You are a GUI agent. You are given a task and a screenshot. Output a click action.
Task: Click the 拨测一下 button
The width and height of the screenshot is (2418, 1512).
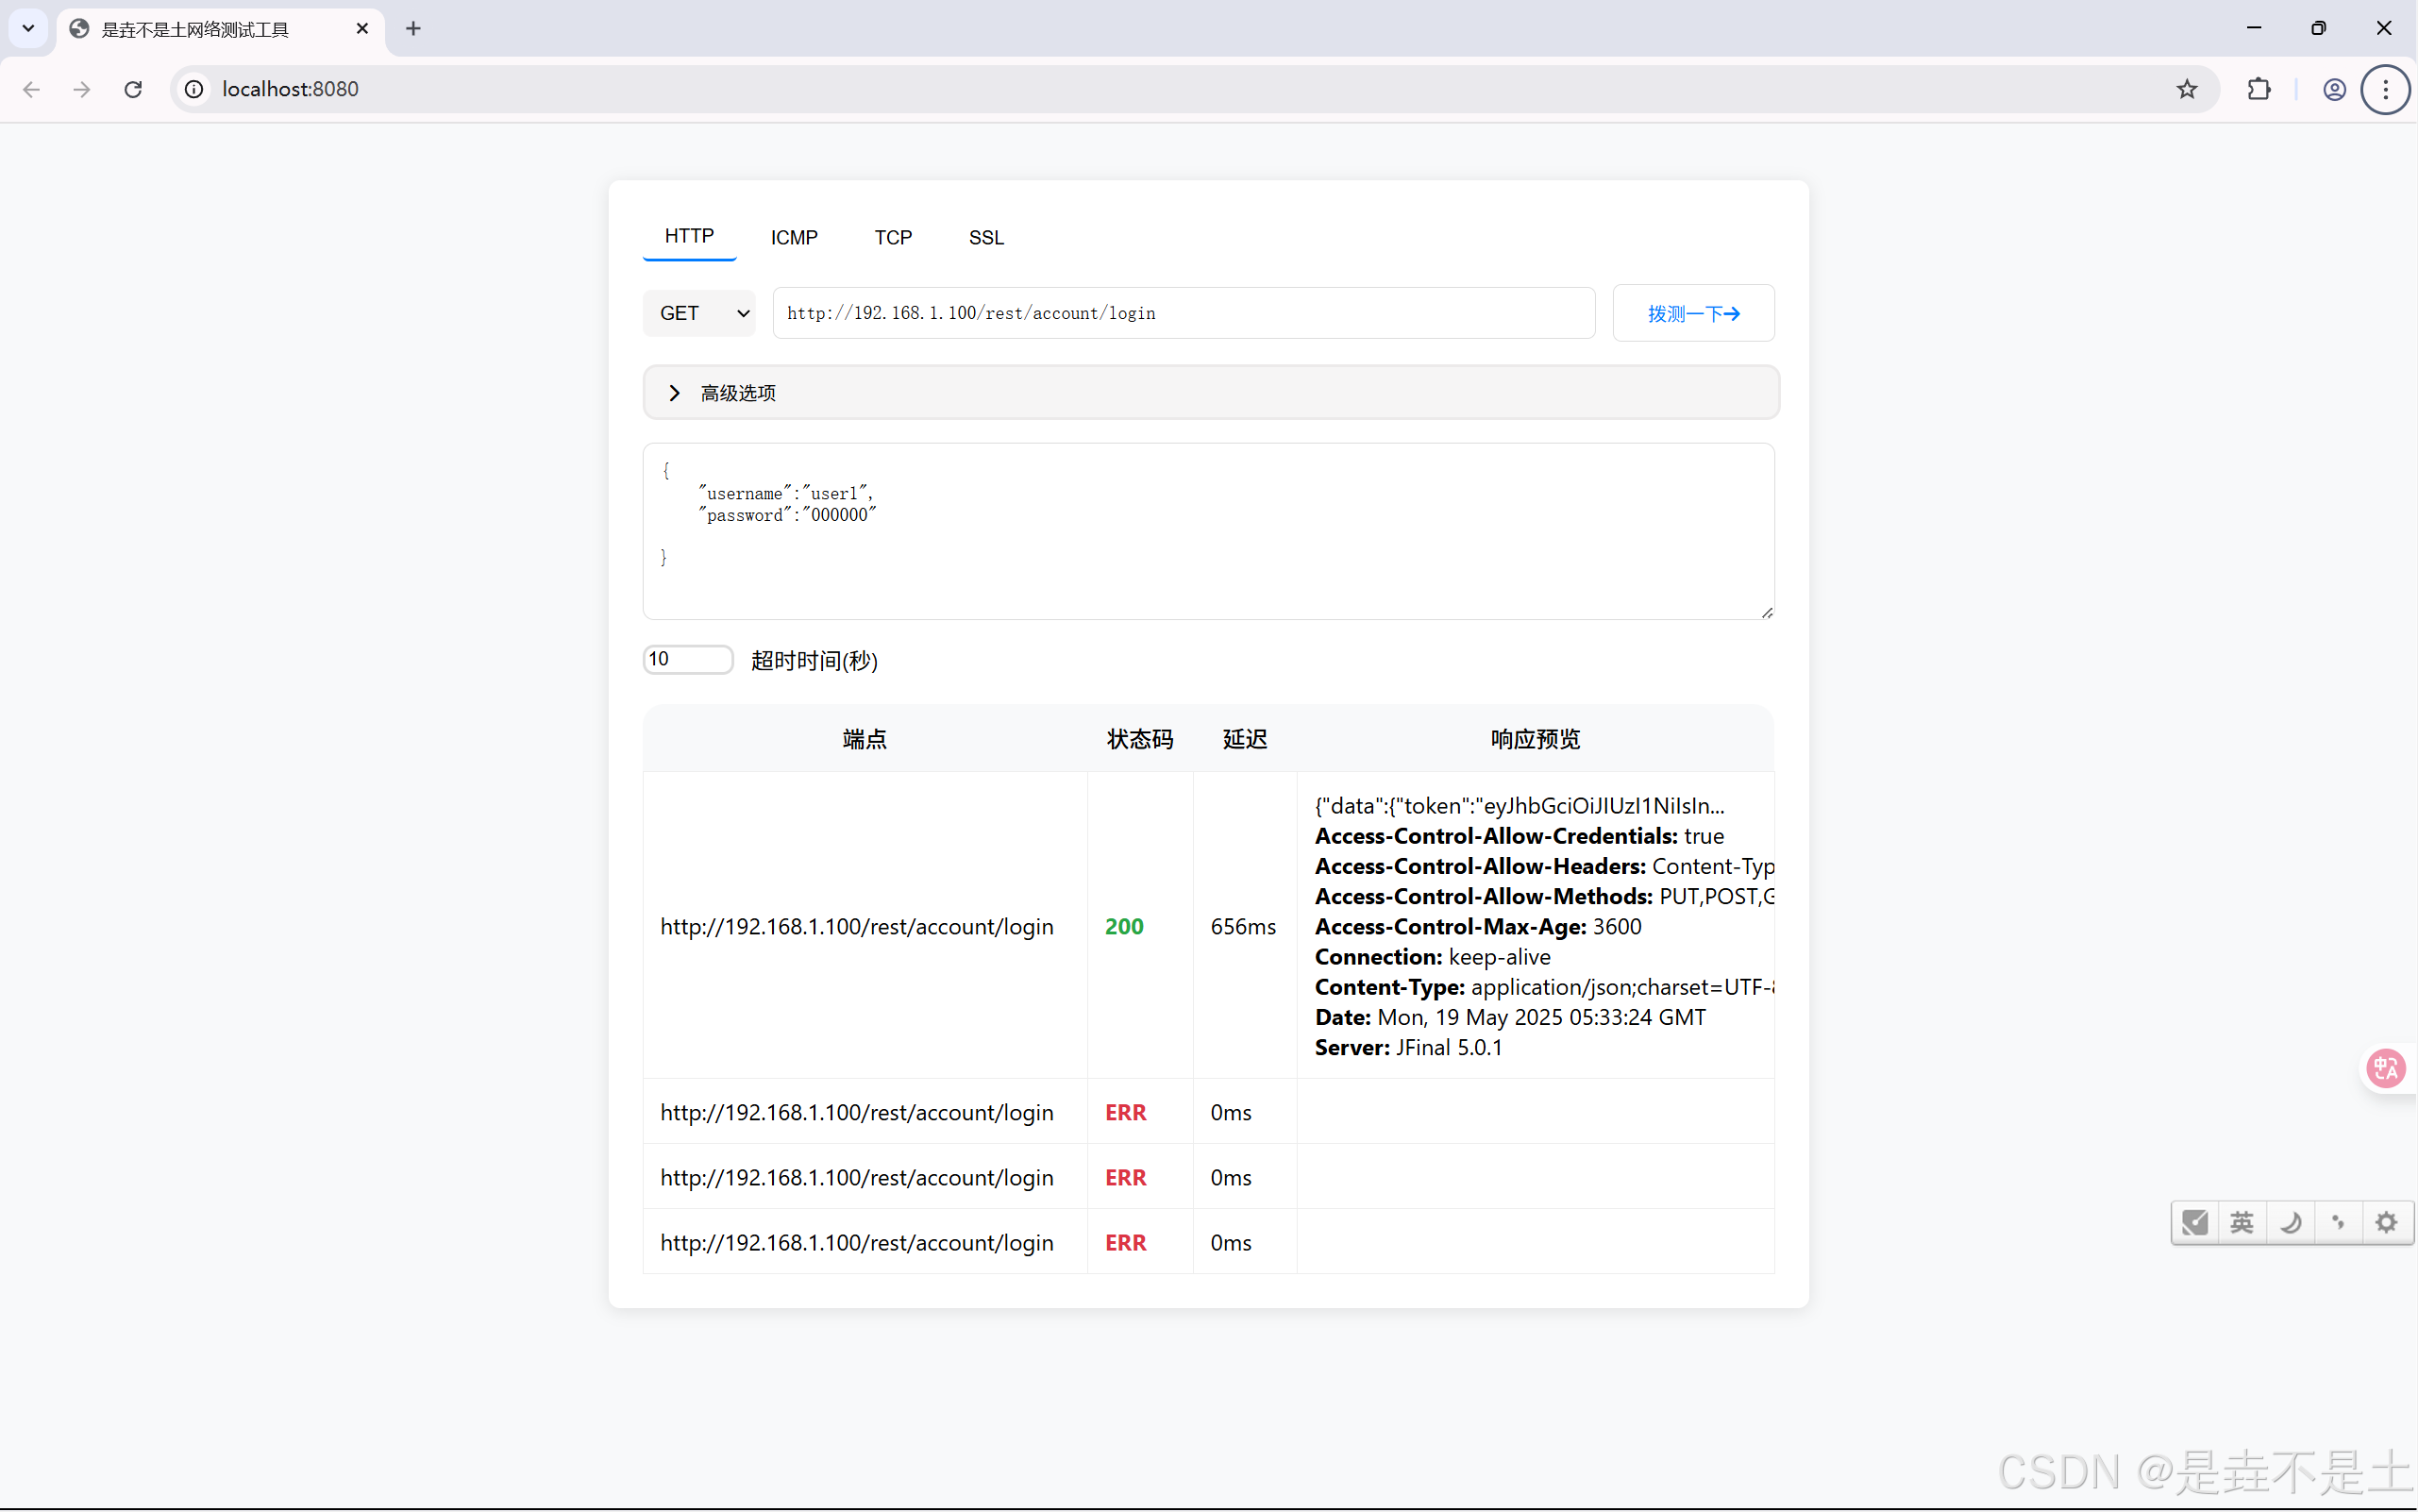coord(1692,313)
